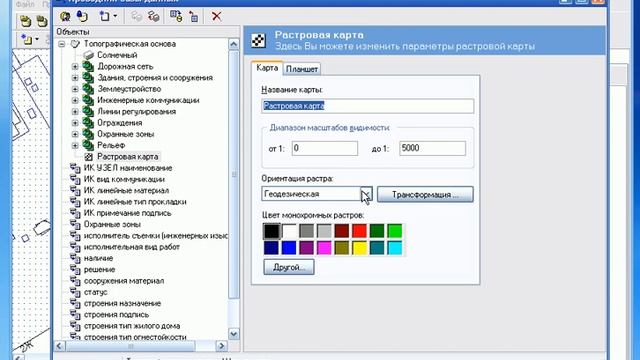Click the 'от 1:' scale field

coord(325,148)
